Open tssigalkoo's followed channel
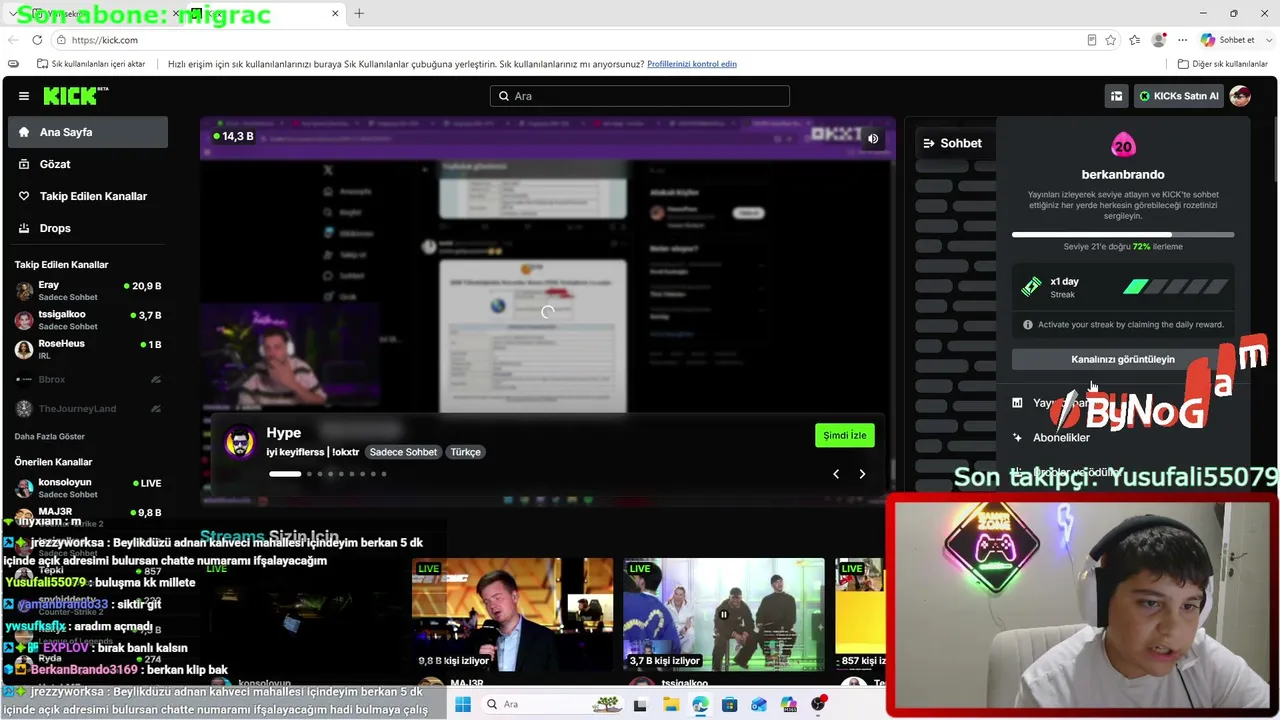The image size is (1280, 720). [x=88, y=320]
